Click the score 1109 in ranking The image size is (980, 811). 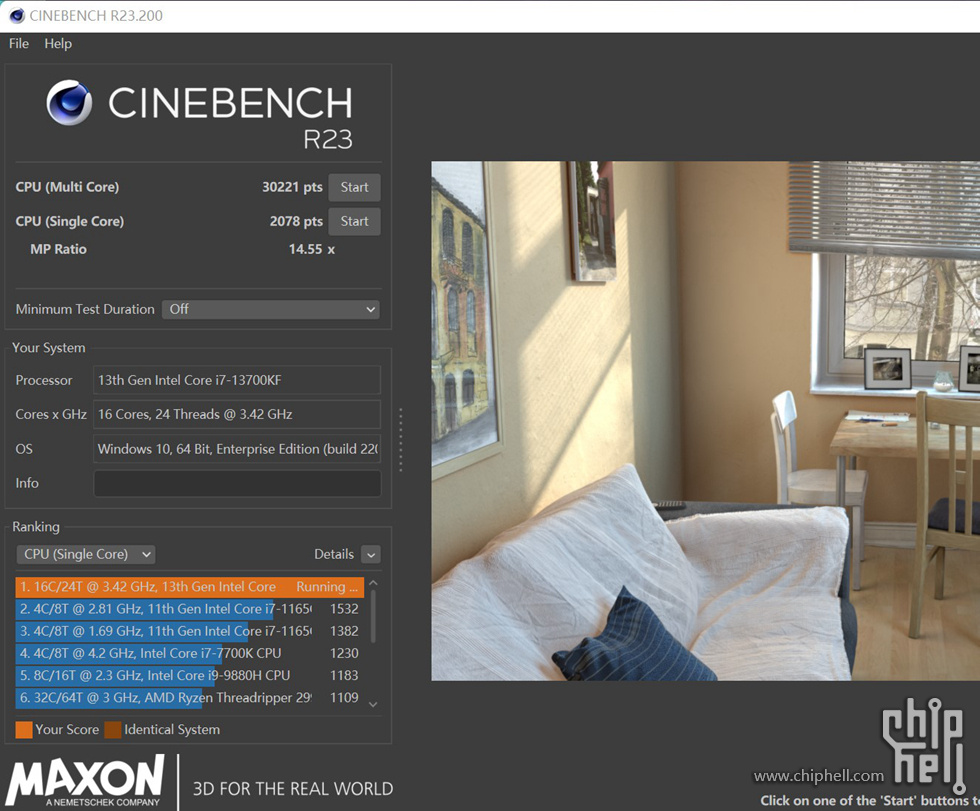coord(344,697)
